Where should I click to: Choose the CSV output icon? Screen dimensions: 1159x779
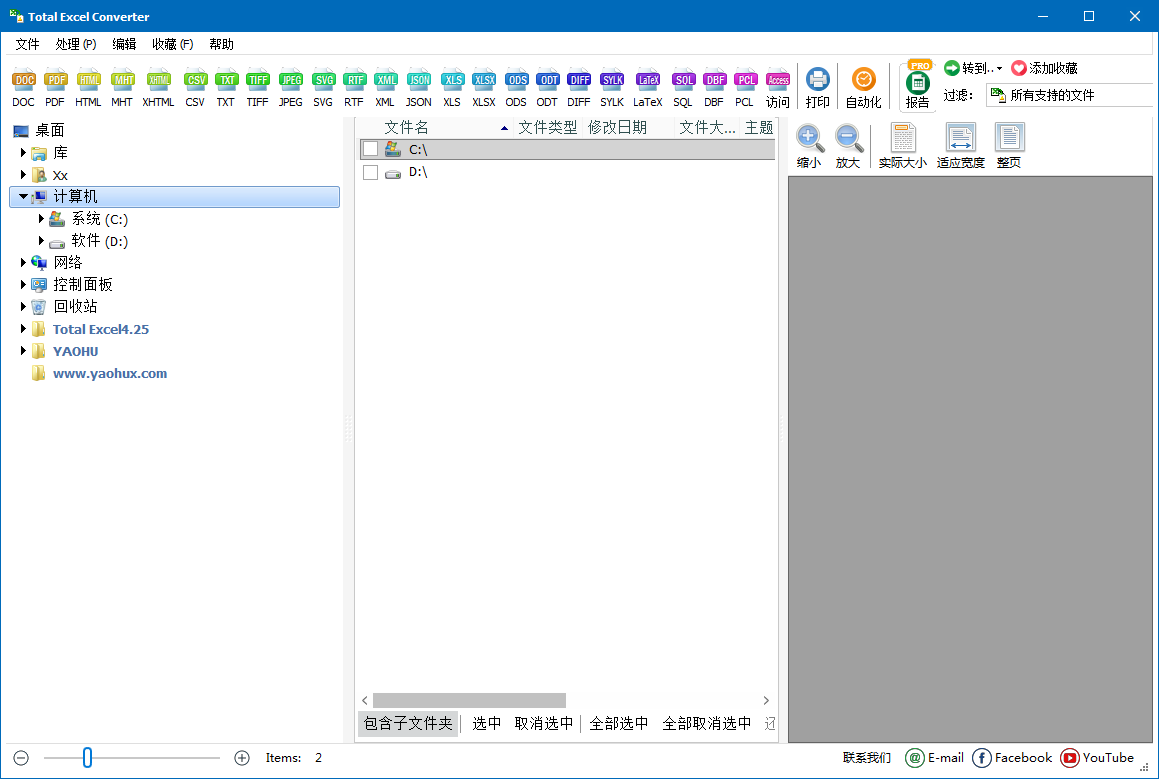(x=196, y=81)
